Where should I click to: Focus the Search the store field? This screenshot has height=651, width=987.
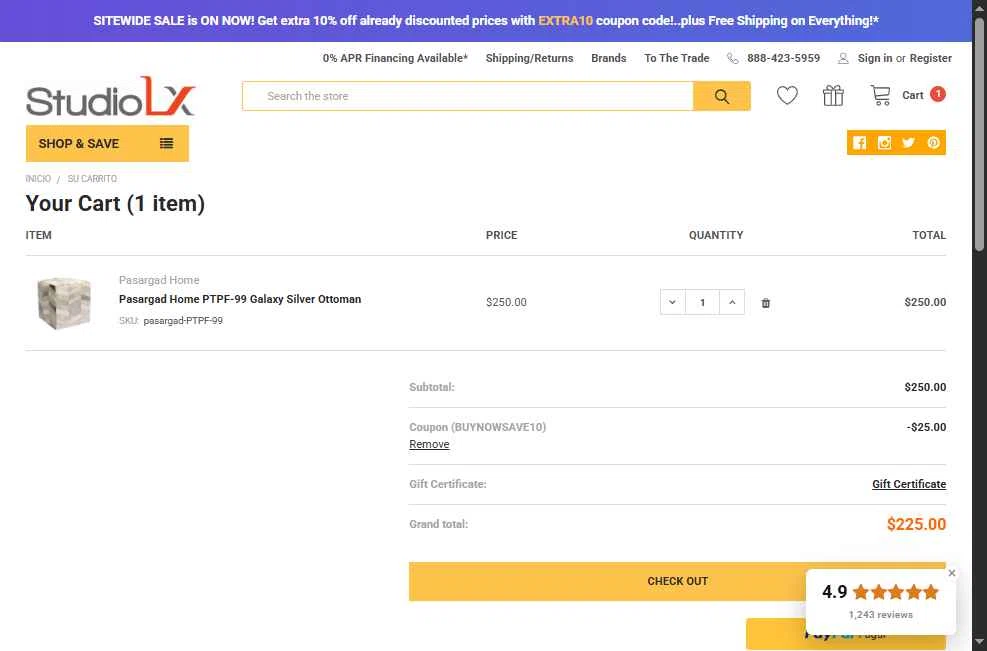(468, 96)
